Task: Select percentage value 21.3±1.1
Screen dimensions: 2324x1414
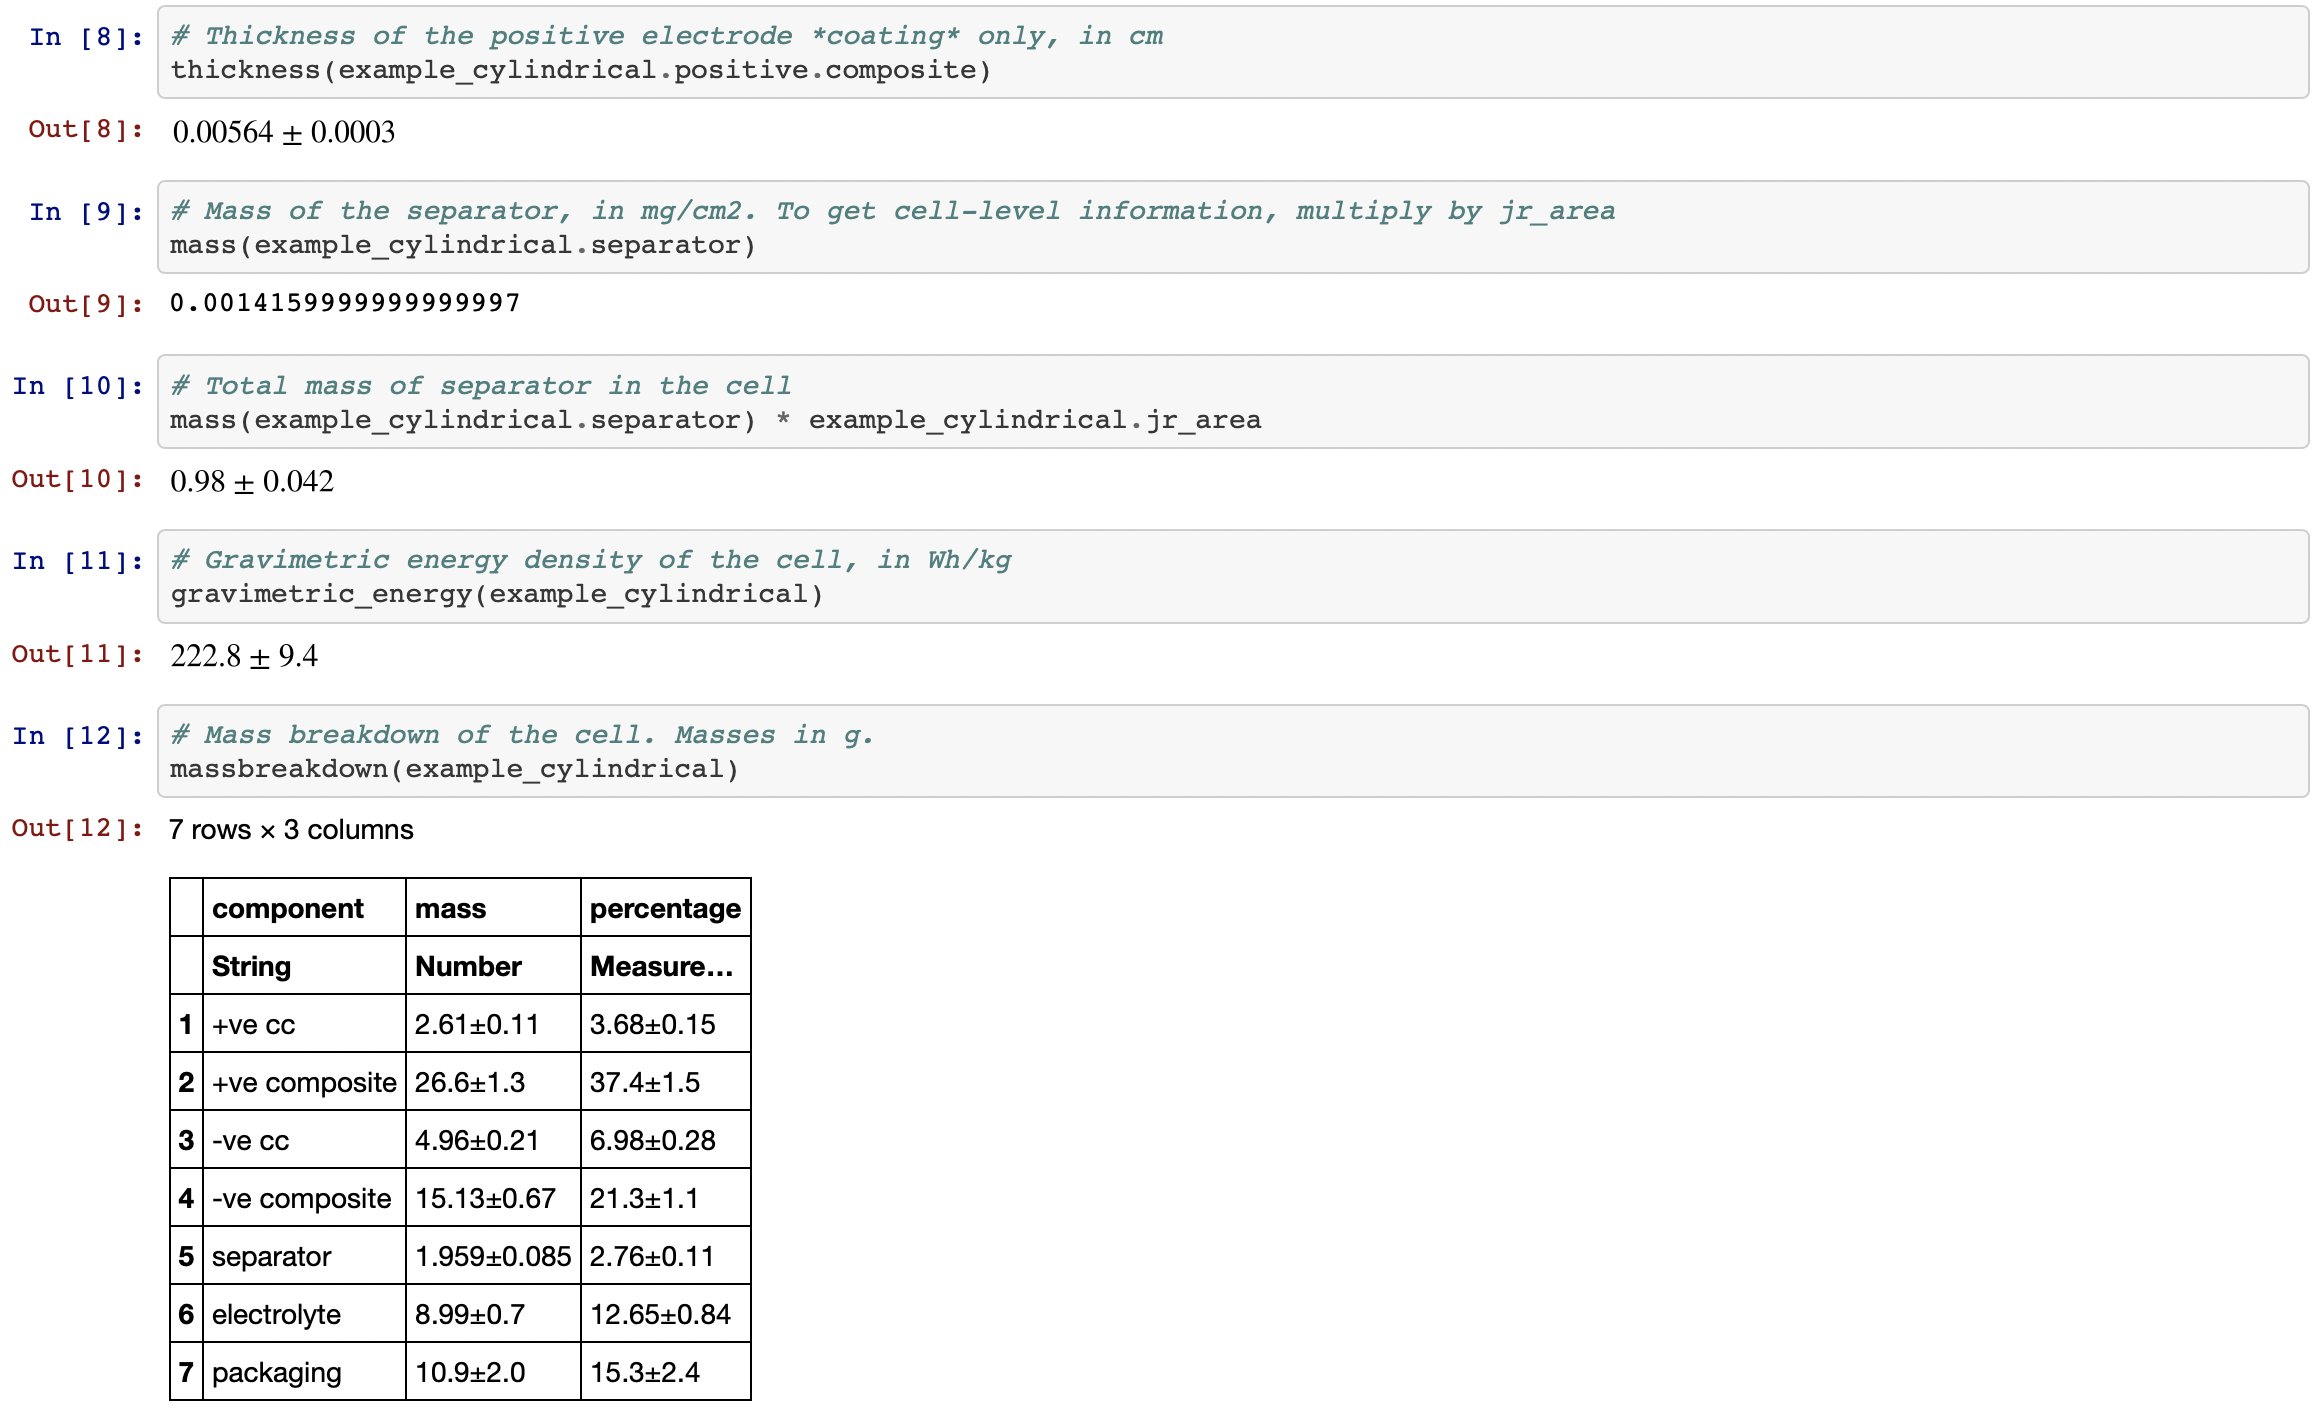Action: tap(666, 1198)
